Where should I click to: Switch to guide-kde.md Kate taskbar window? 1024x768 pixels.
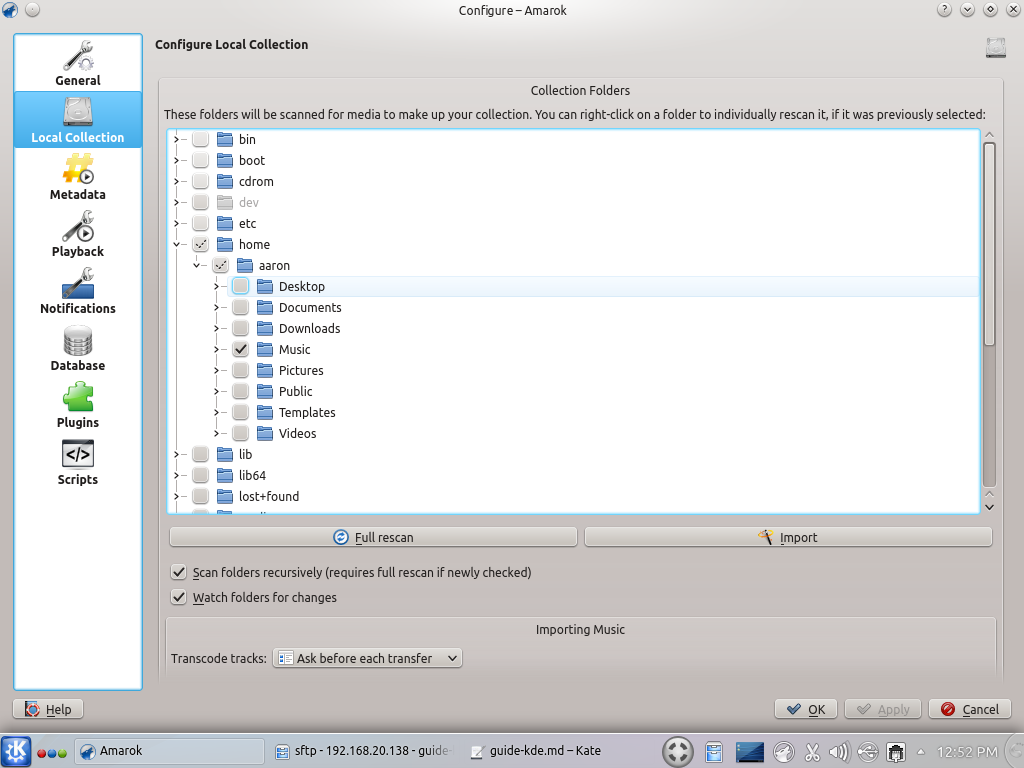click(536, 751)
